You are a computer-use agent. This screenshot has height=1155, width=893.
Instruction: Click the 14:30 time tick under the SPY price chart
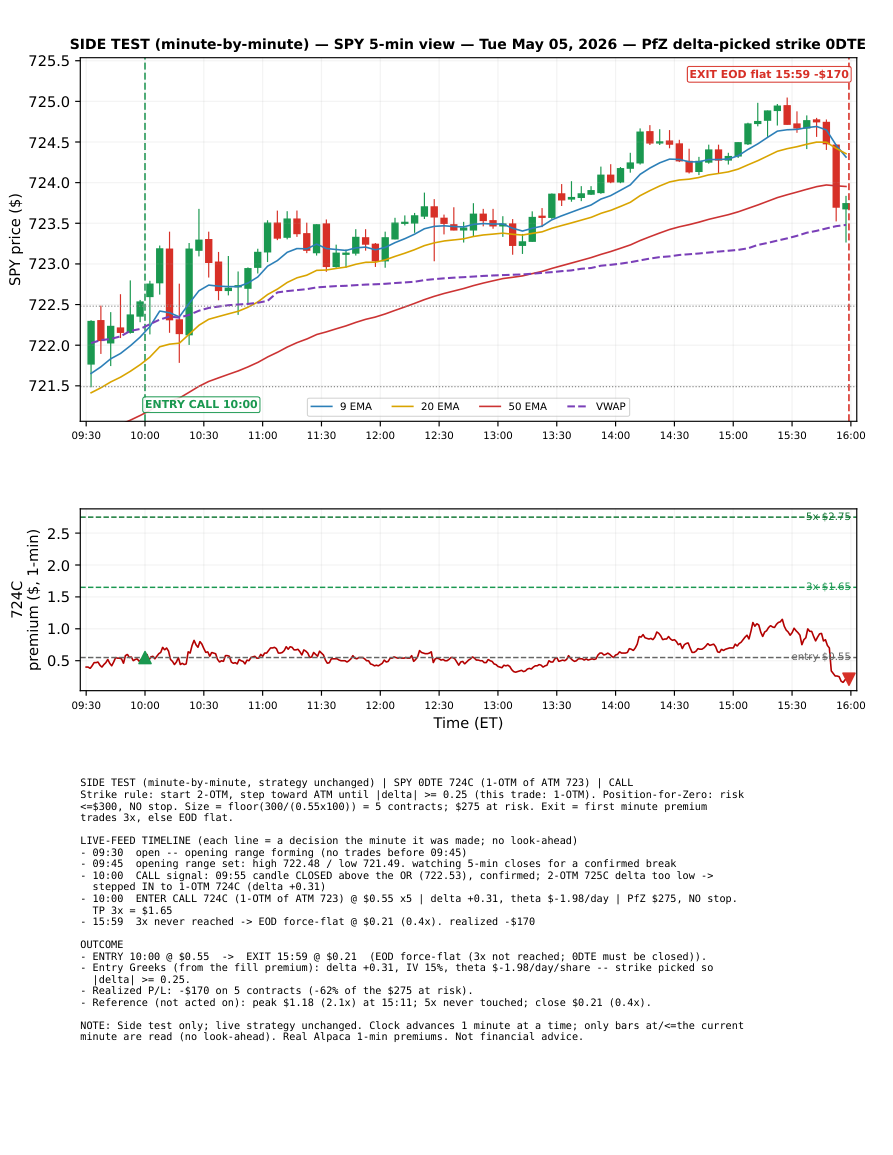pos(674,435)
